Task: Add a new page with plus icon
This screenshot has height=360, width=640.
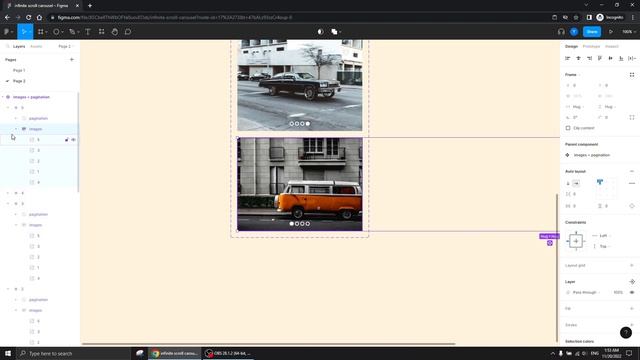Action: tap(72, 60)
